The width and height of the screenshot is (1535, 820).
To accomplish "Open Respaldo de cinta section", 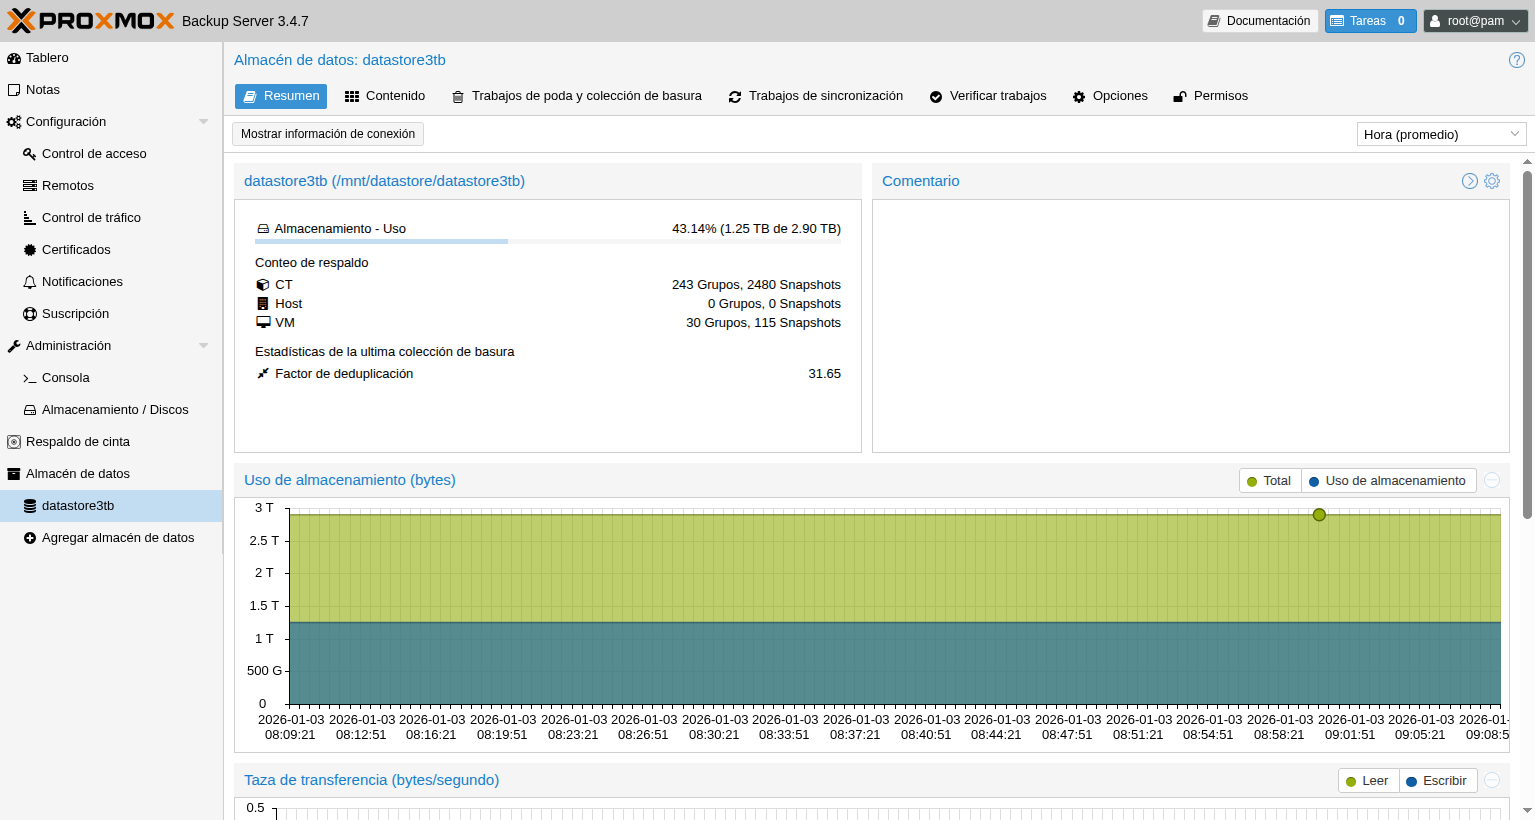I will 77,442.
